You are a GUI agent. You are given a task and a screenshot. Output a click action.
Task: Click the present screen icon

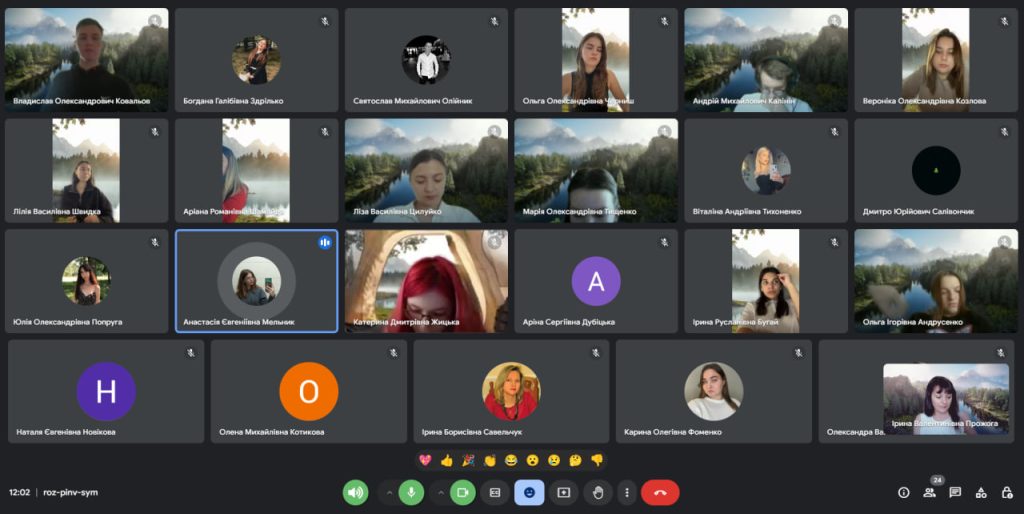coord(564,492)
